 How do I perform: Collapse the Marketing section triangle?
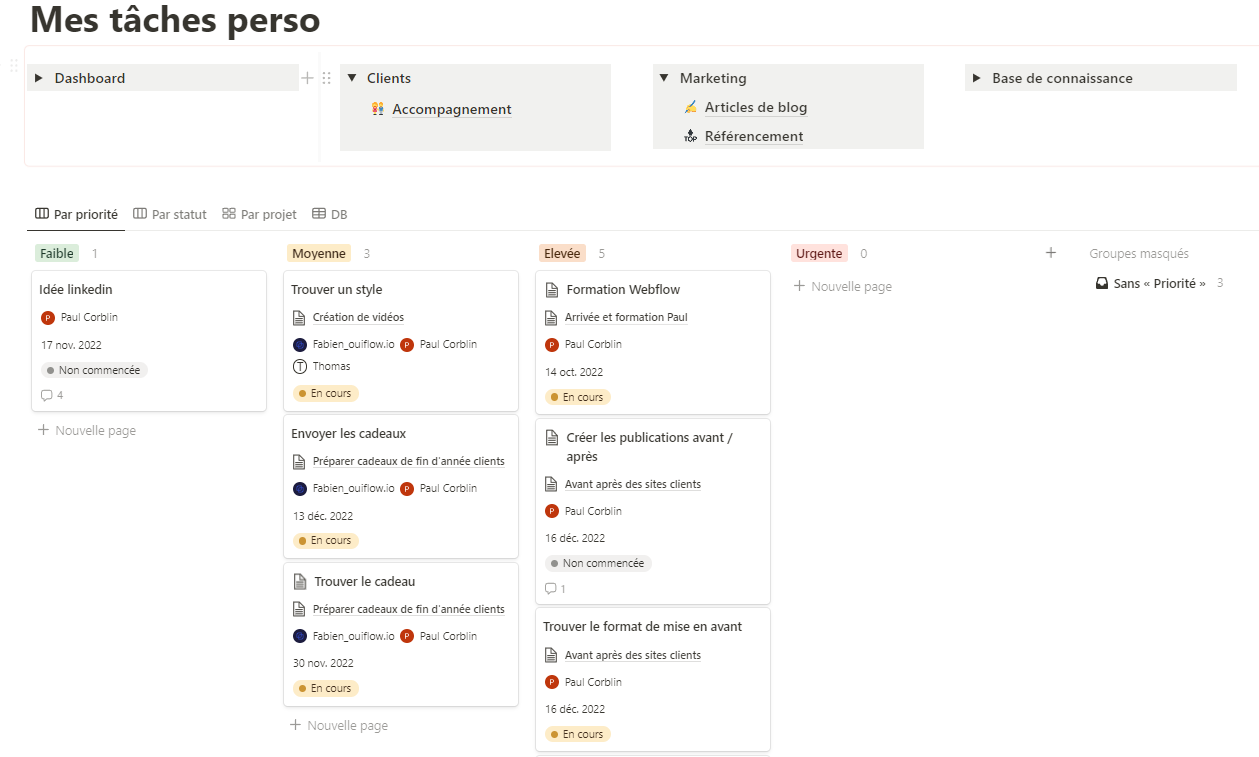click(663, 77)
